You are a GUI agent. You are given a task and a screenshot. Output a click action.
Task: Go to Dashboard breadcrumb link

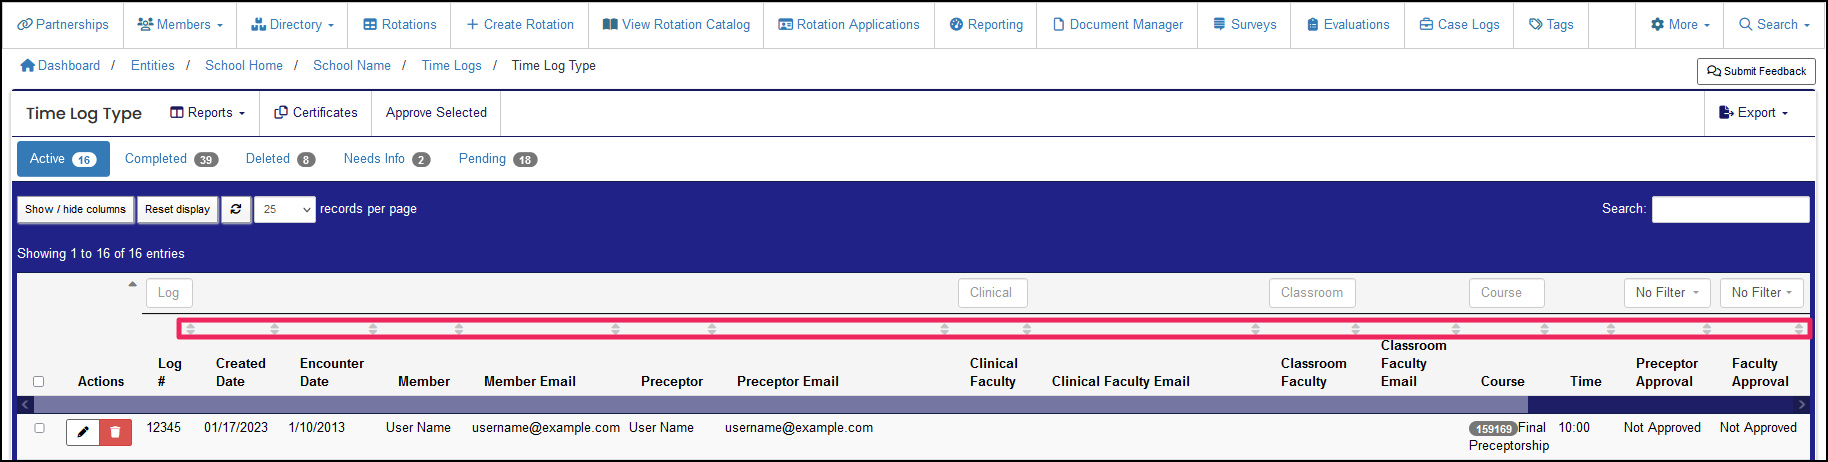60,65
